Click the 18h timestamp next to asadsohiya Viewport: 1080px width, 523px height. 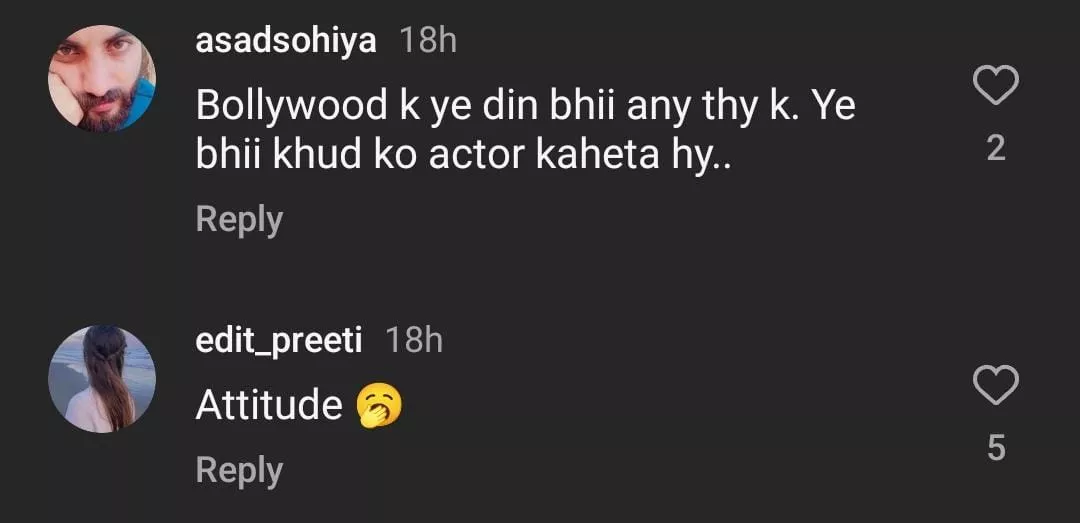(x=428, y=42)
